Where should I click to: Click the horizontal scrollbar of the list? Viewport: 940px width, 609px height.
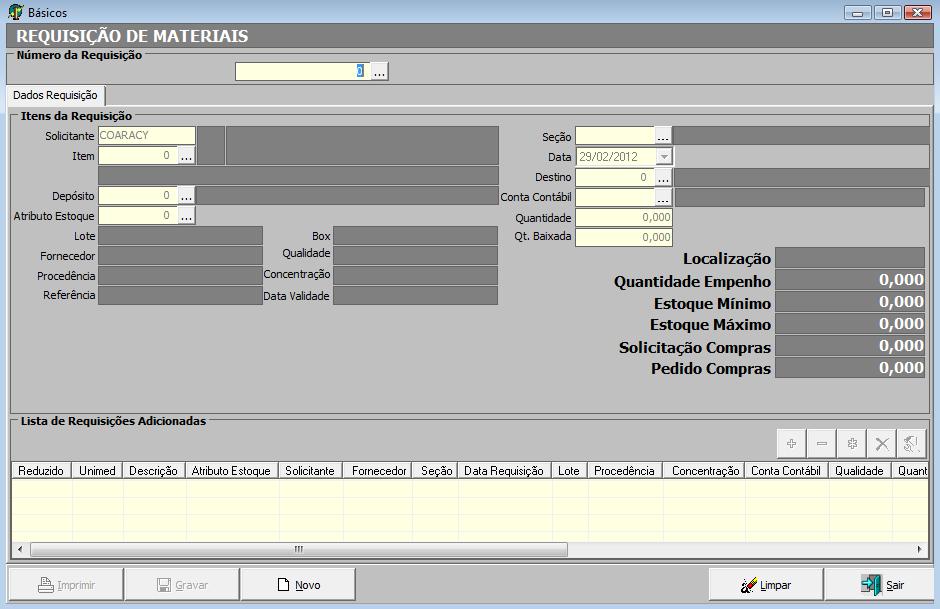(x=298, y=550)
